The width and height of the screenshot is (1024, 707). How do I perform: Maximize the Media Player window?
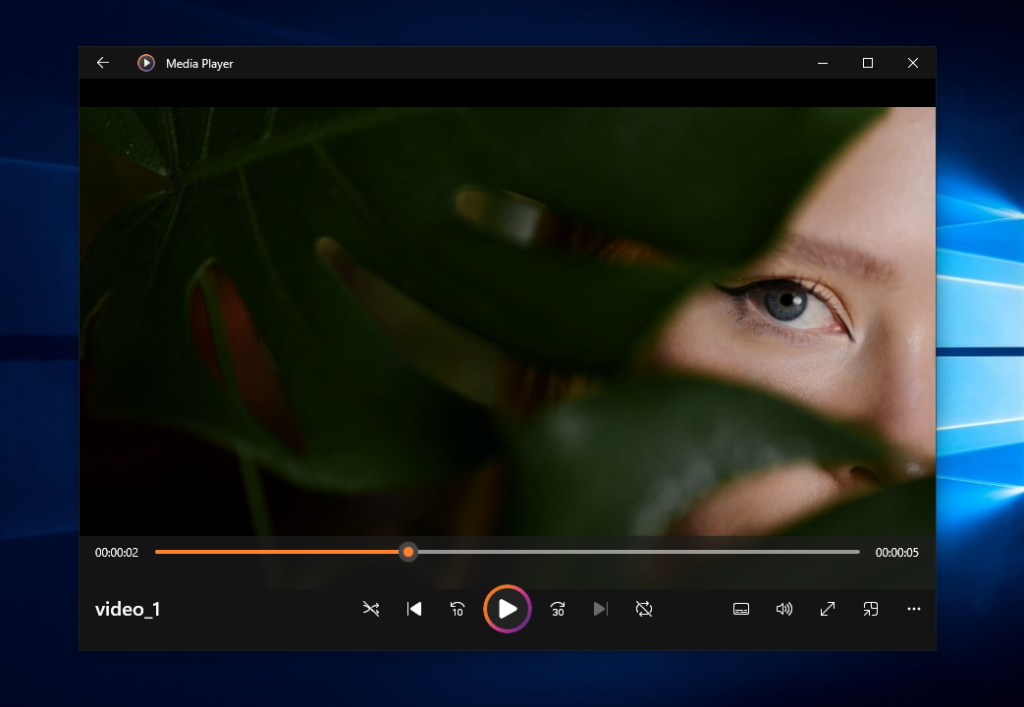[868, 63]
